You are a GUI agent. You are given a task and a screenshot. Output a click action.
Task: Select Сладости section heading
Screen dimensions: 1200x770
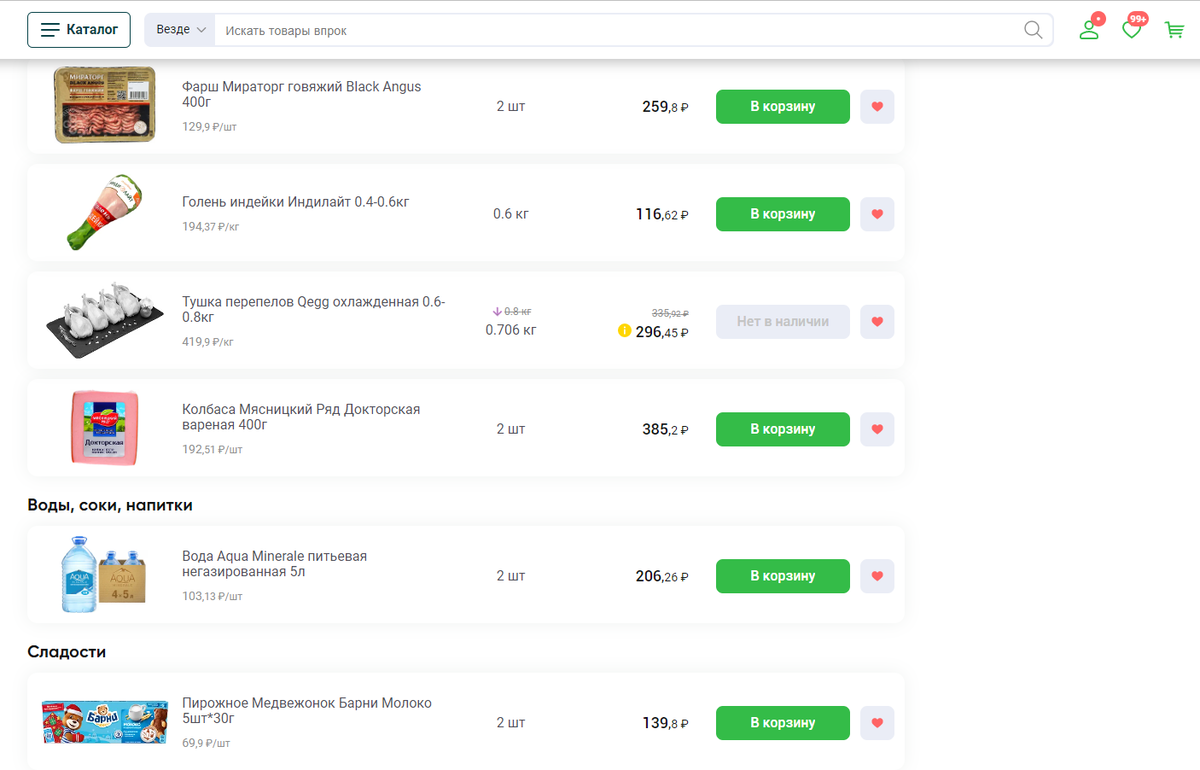(67, 652)
